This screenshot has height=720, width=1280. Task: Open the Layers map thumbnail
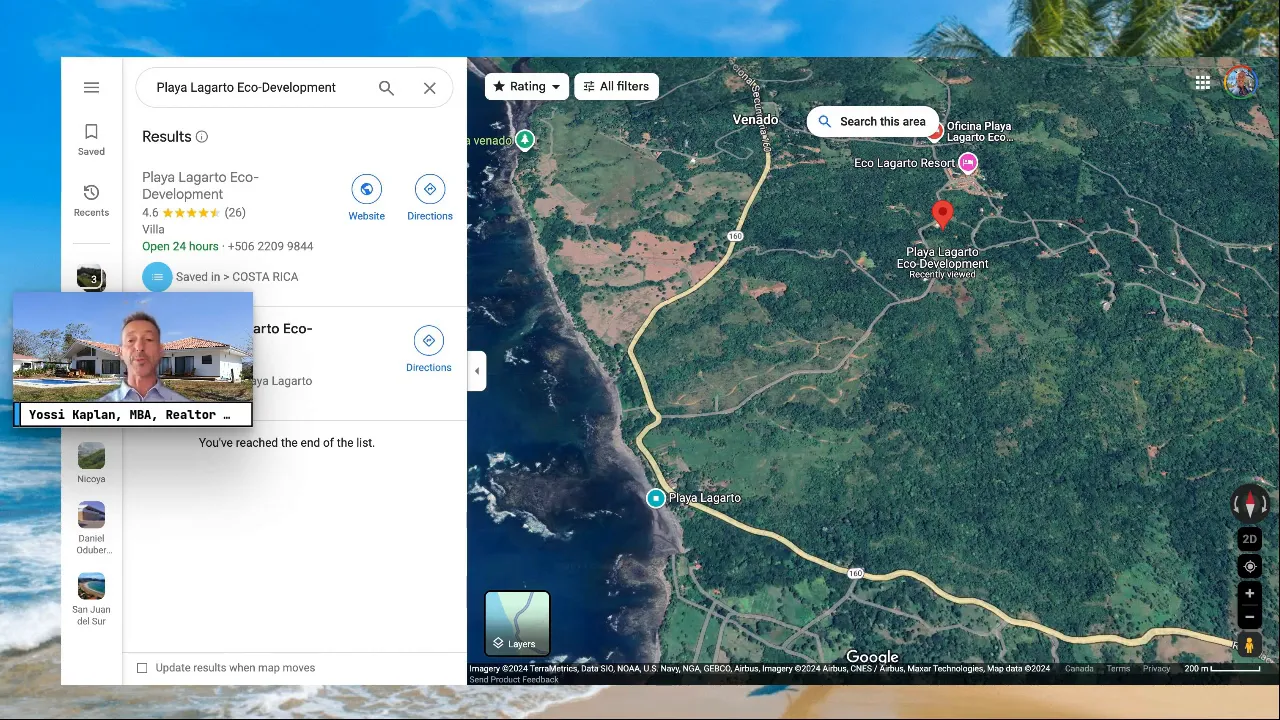click(x=517, y=623)
